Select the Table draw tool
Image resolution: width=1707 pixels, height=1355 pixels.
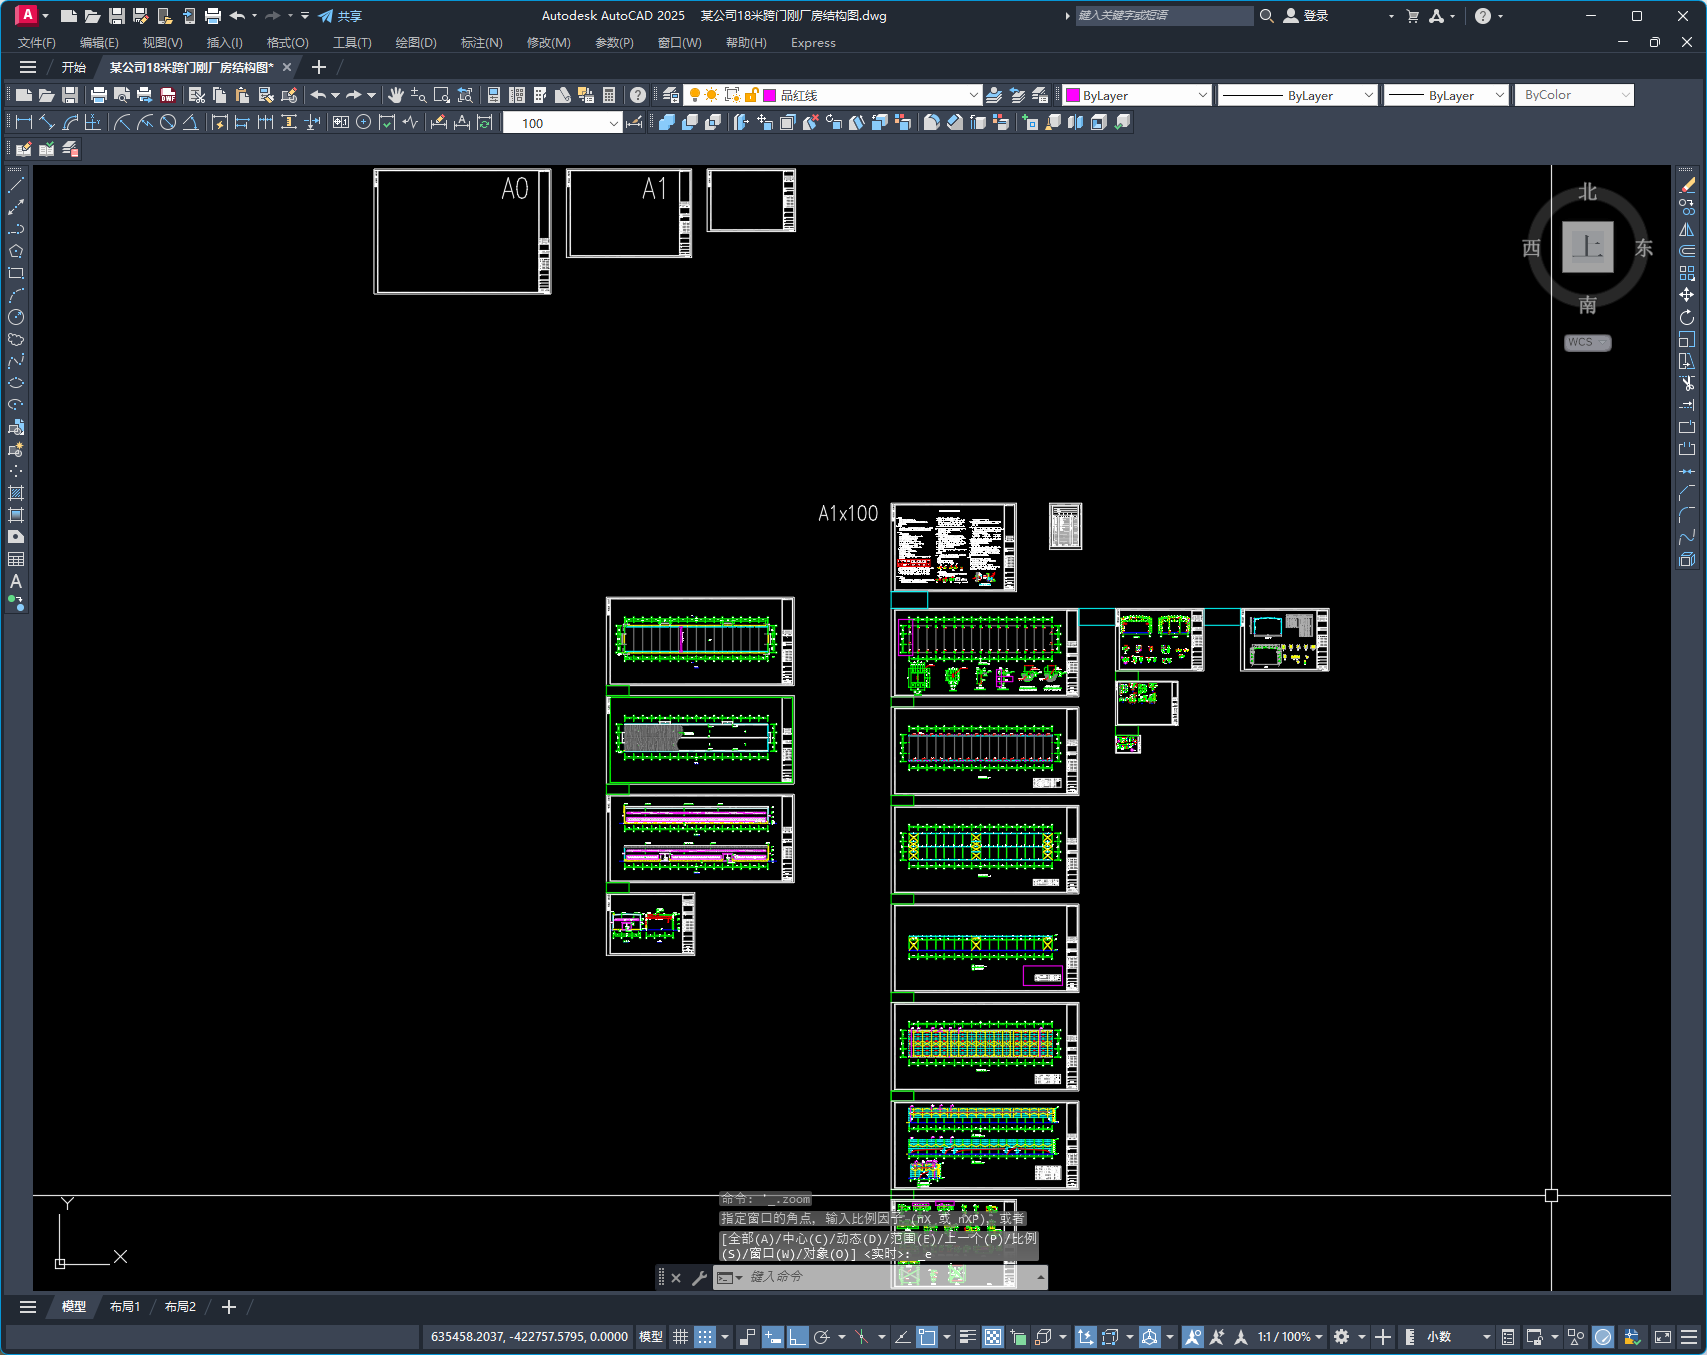[x=16, y=559]
